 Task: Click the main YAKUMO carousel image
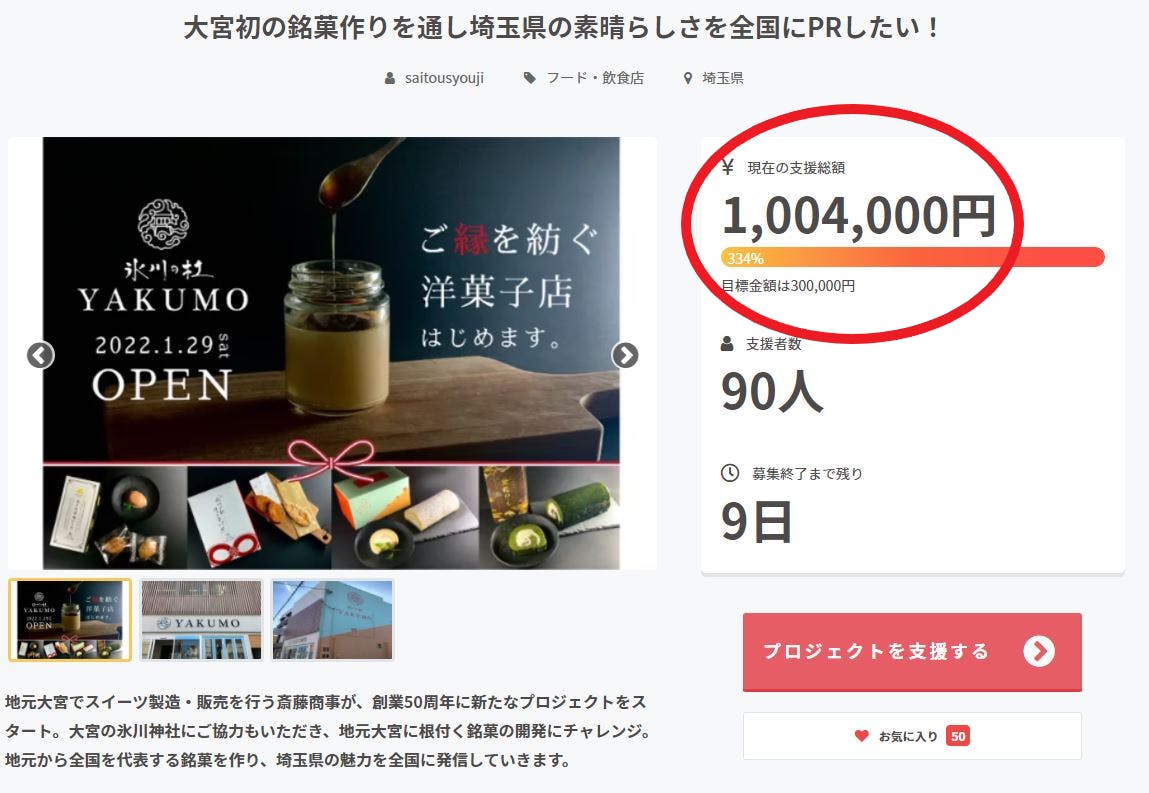click(331, 353)
